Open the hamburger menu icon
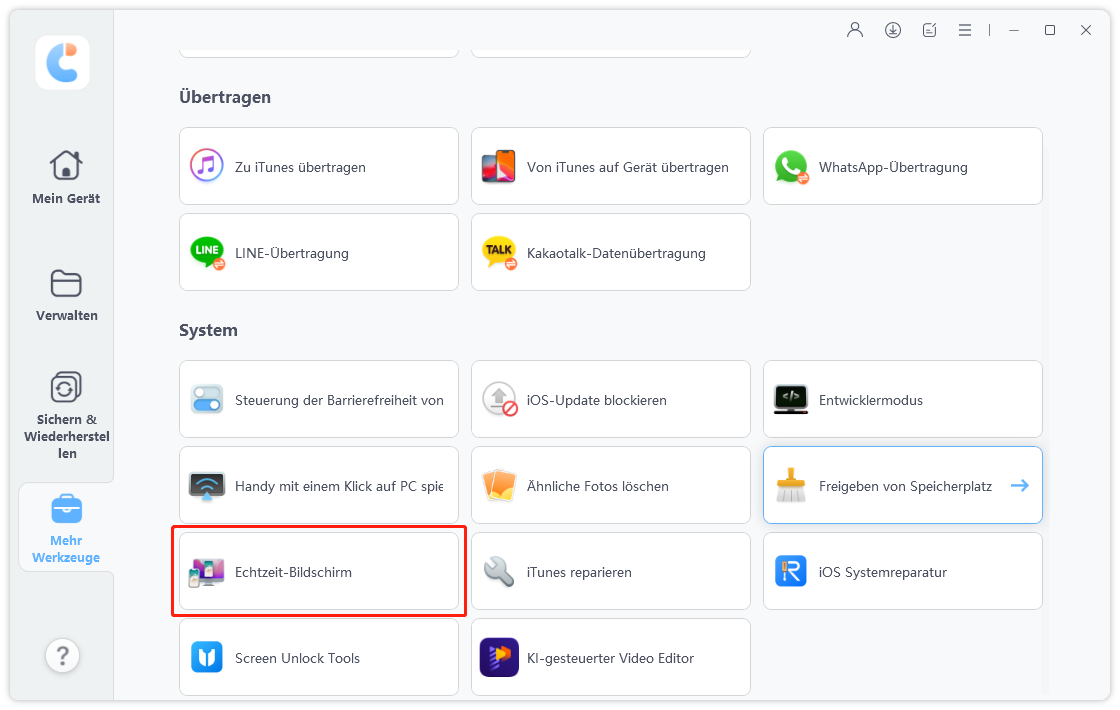Viewport: 1120px width, 710px height. pos(965,30)
